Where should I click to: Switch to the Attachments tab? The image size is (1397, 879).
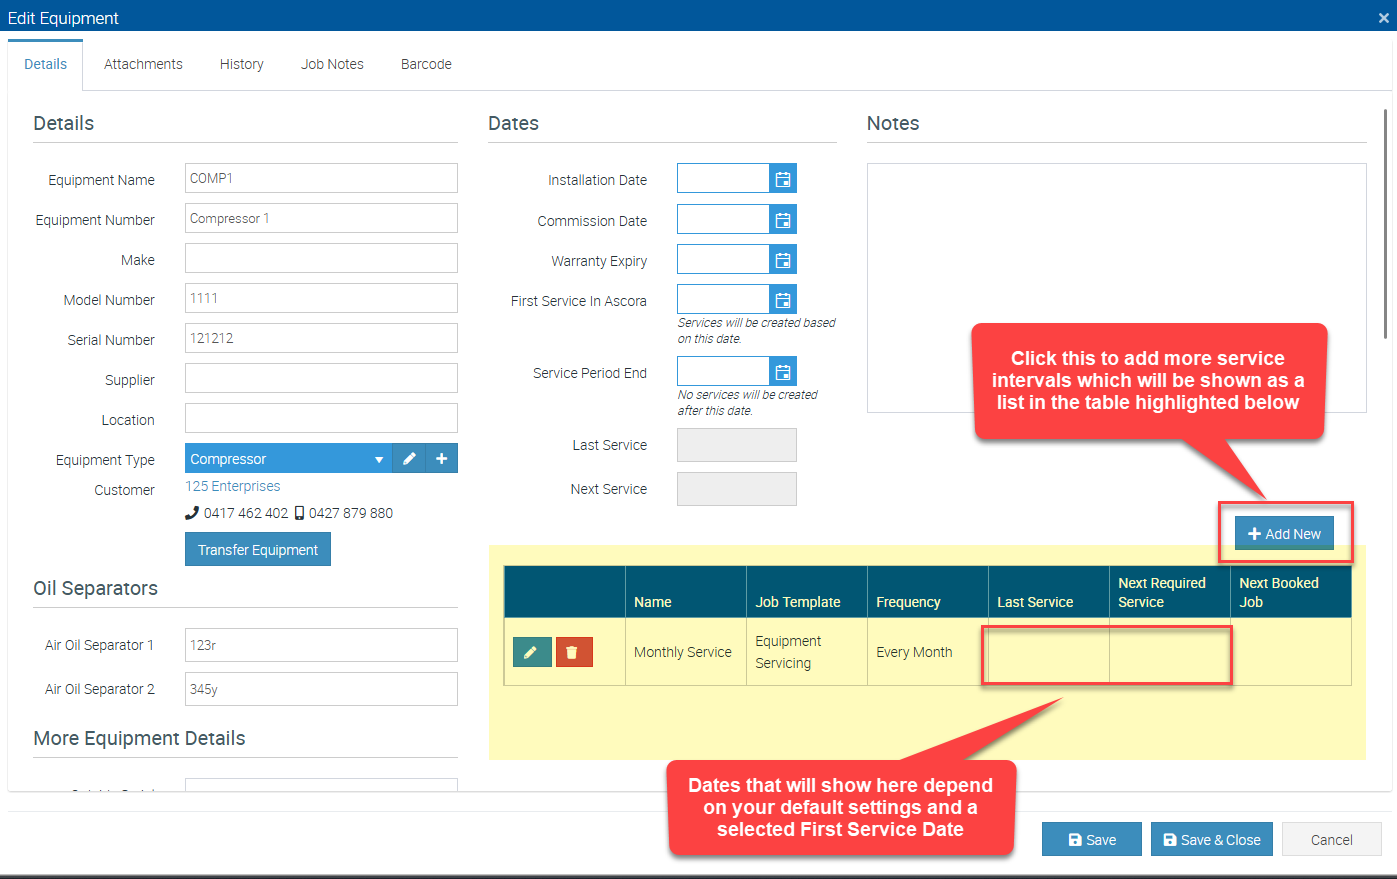[143, 64]
